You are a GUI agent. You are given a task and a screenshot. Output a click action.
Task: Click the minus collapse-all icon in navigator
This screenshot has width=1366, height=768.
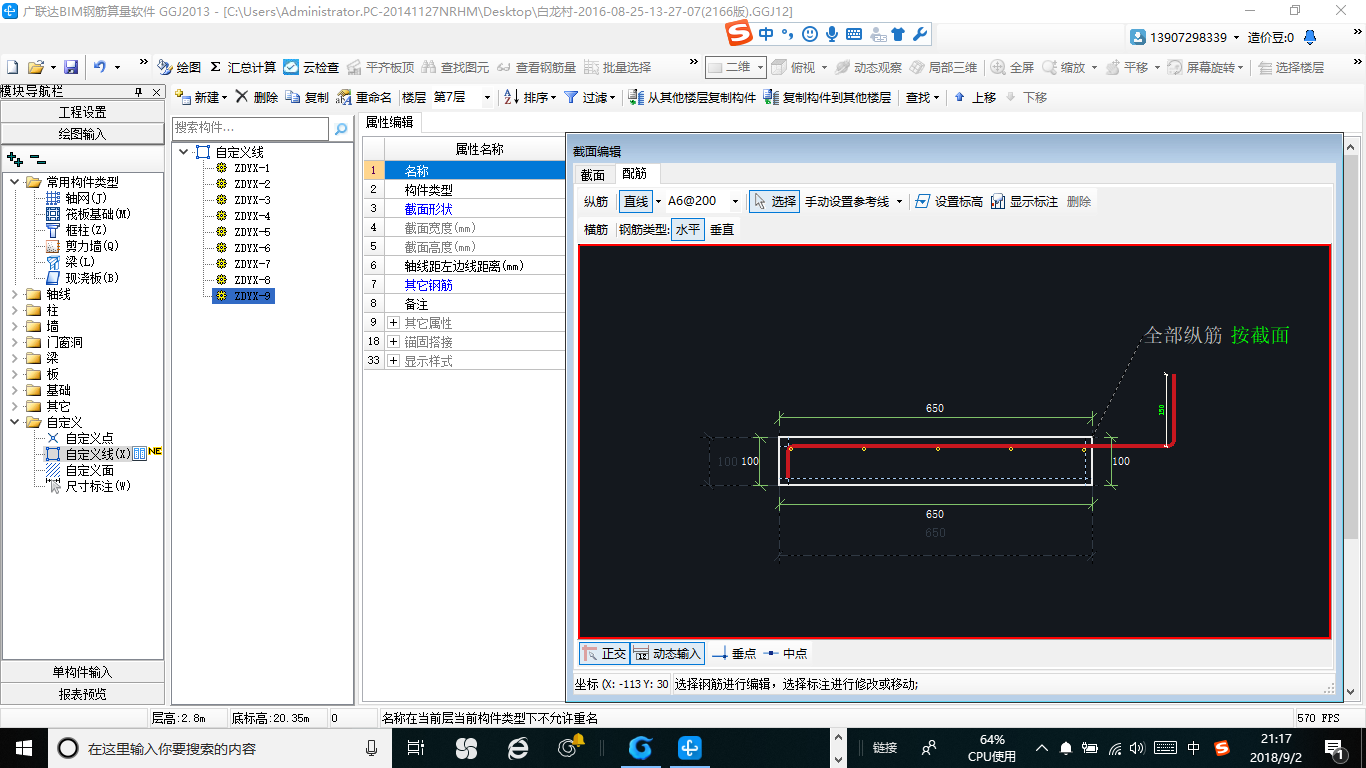[x=38, y=159]
